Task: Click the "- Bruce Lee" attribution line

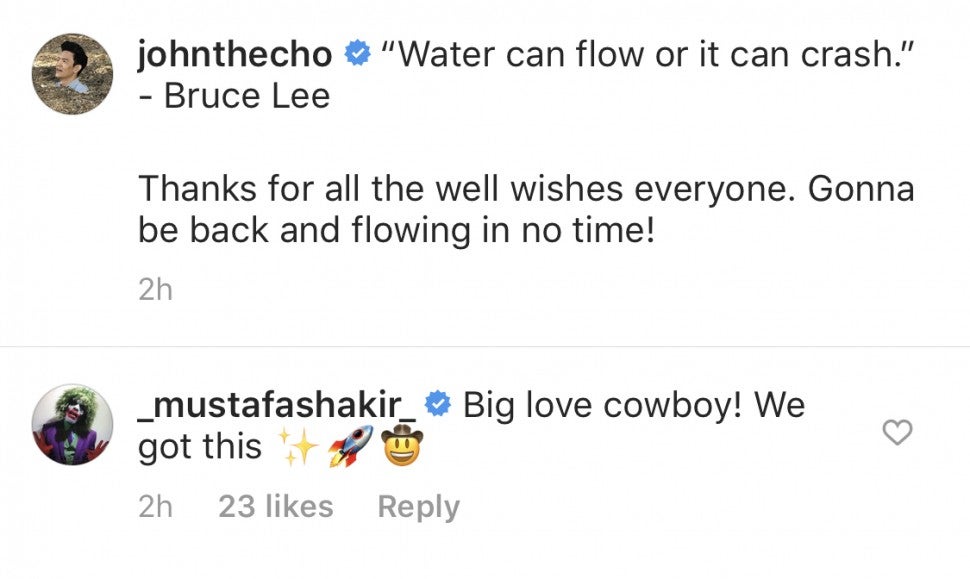Action: click(x=234, y=99)
